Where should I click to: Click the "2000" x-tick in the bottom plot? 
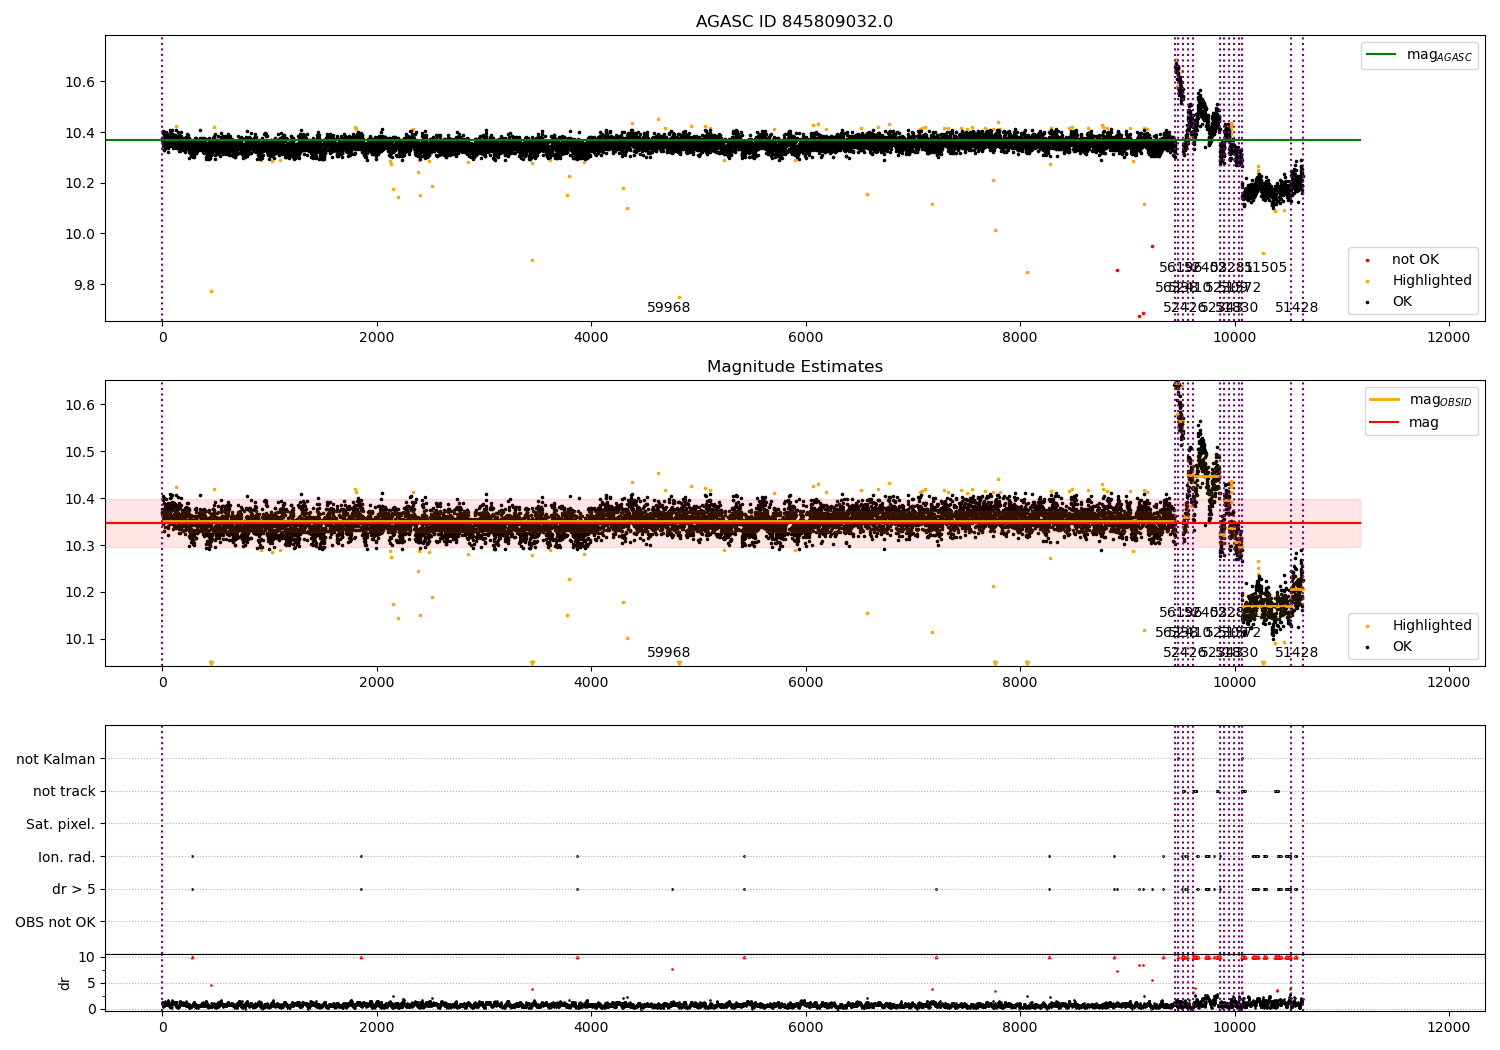coord(377,1027)
